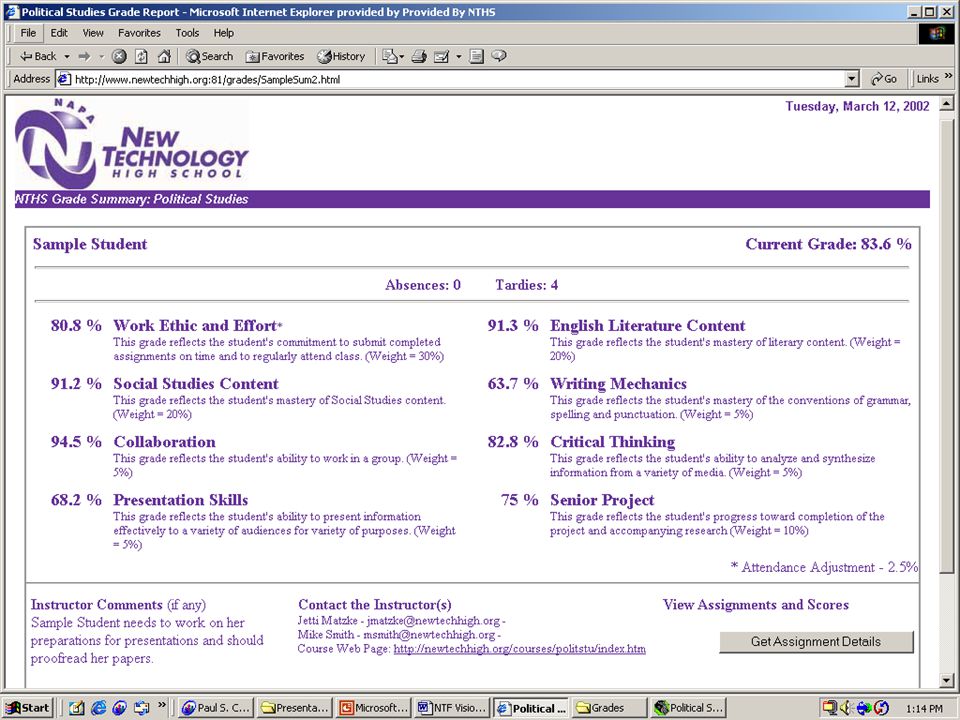Click the system tray clock 1:14 PM

(924, 708)
